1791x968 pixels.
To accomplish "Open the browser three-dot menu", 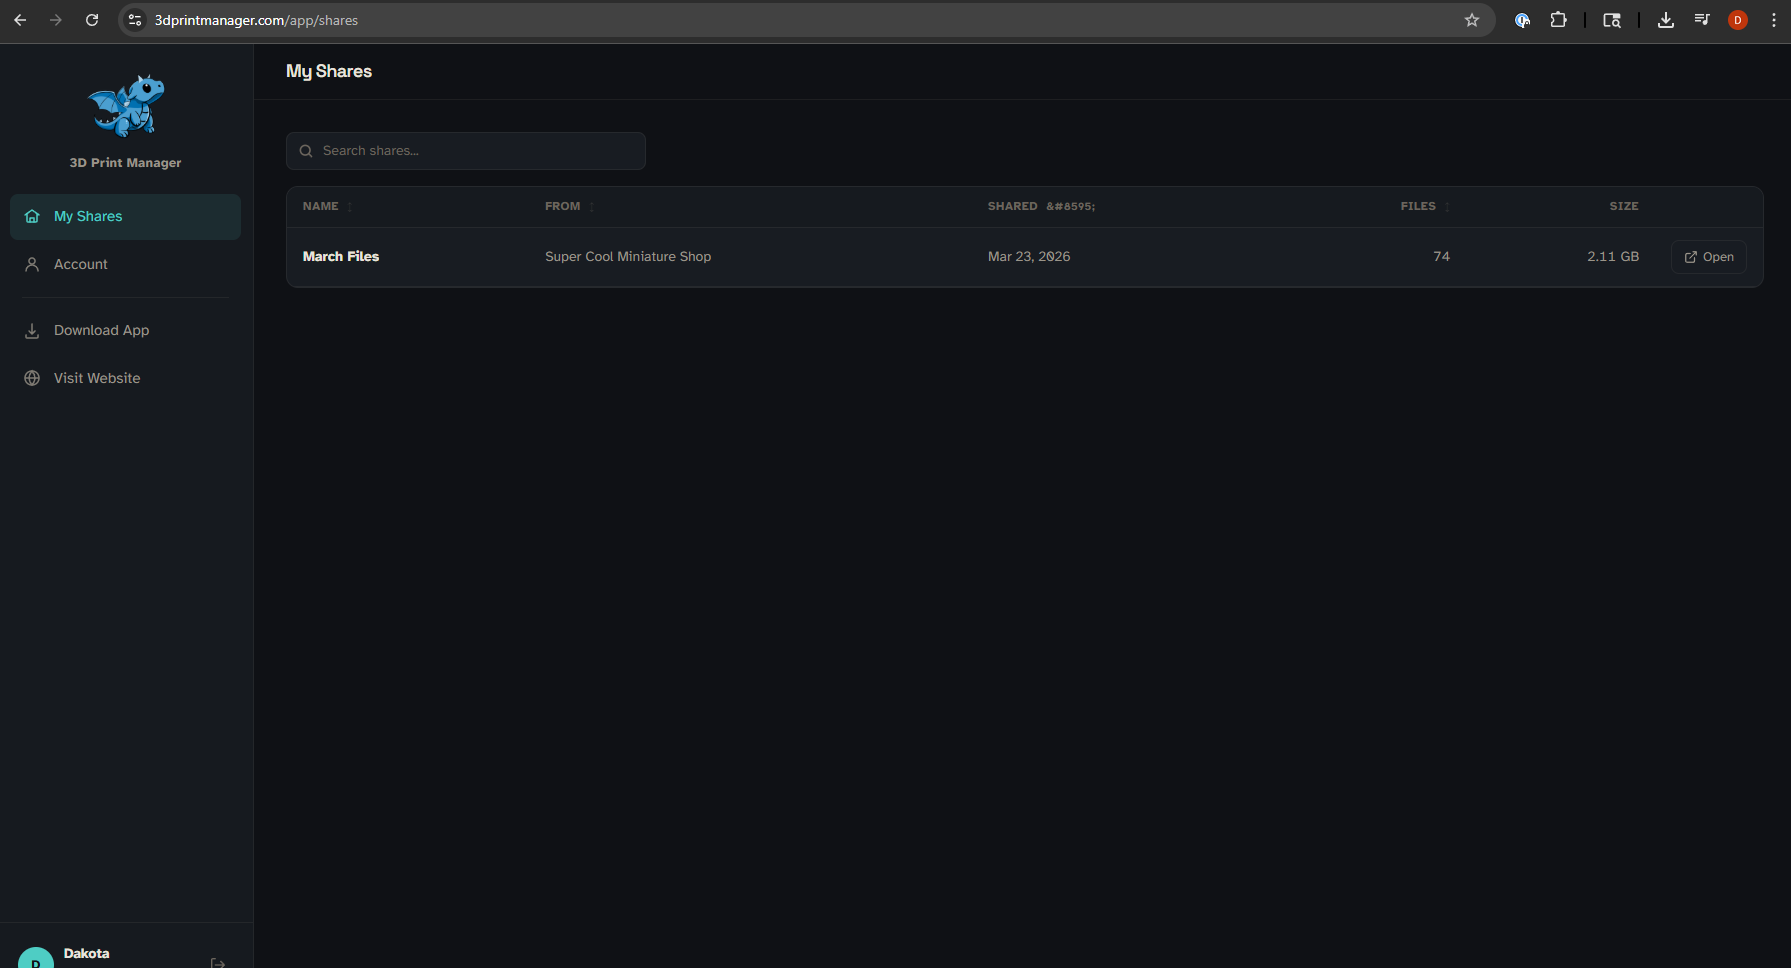I will pyautogui.click(x=1775, y=19).
